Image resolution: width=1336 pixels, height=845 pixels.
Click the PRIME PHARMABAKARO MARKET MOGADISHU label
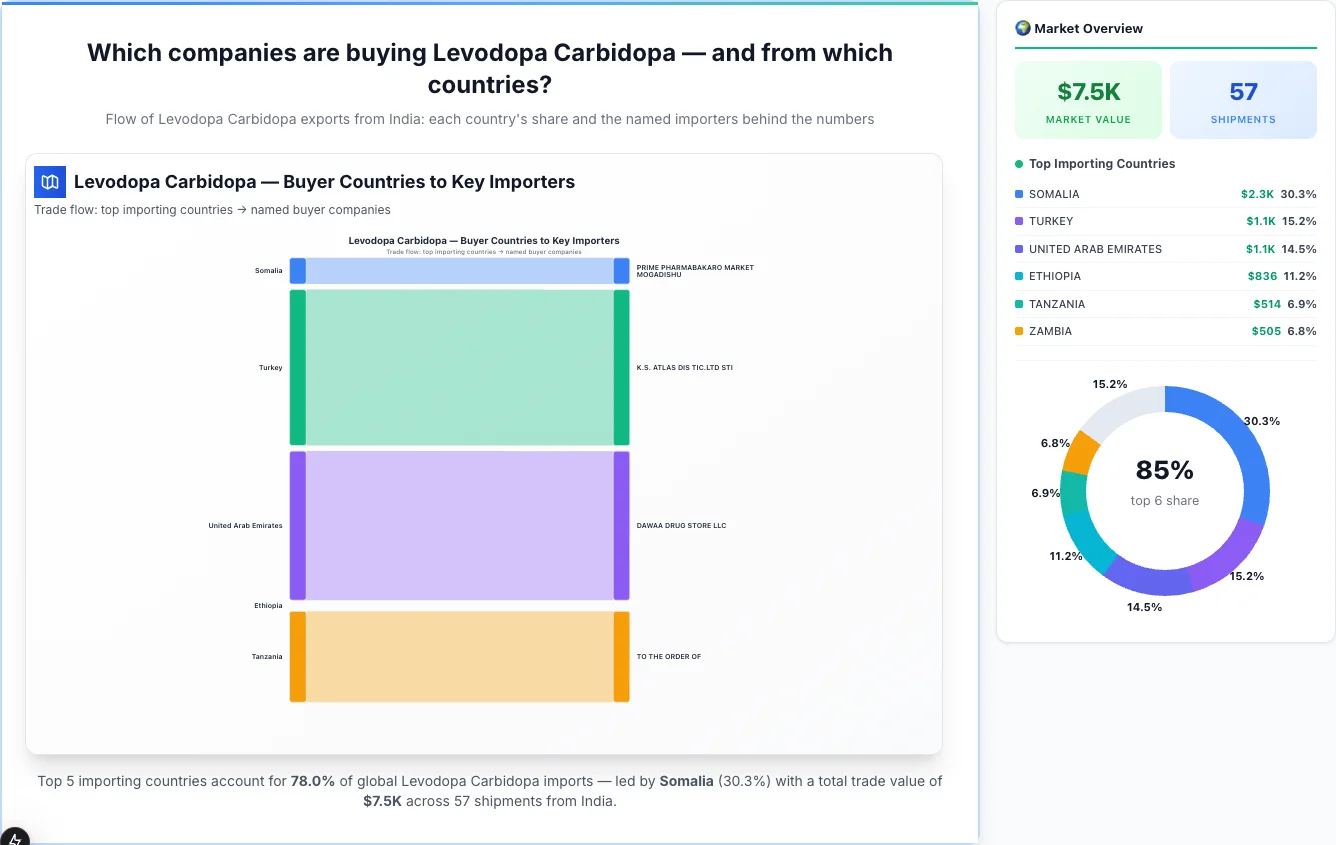(x=694, y=271)
